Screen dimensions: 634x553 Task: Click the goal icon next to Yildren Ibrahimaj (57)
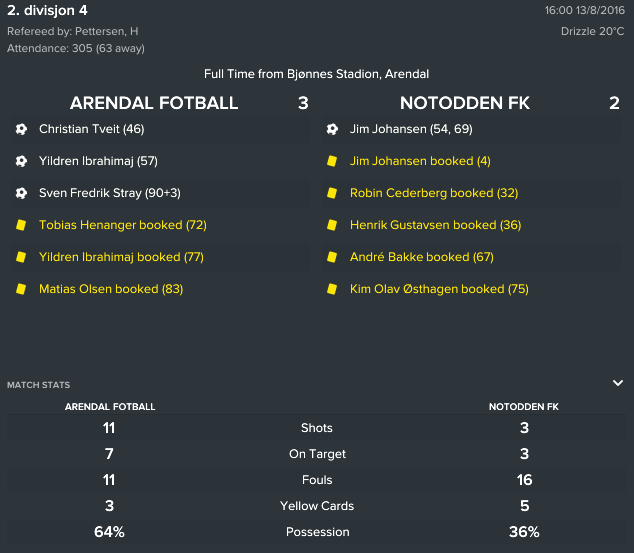click(21, 161)
